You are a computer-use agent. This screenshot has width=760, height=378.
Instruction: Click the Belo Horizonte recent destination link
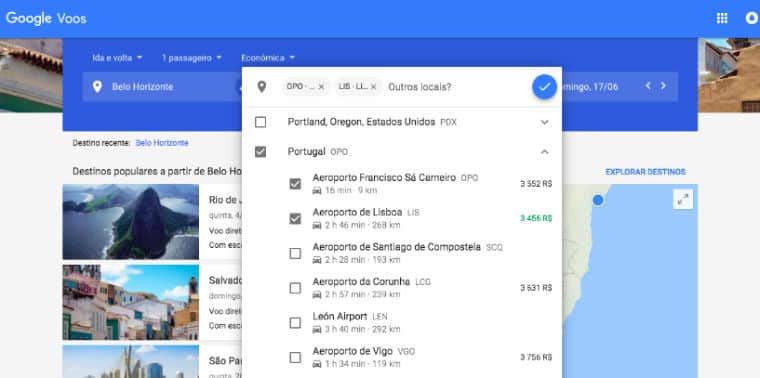click(162, 143)
